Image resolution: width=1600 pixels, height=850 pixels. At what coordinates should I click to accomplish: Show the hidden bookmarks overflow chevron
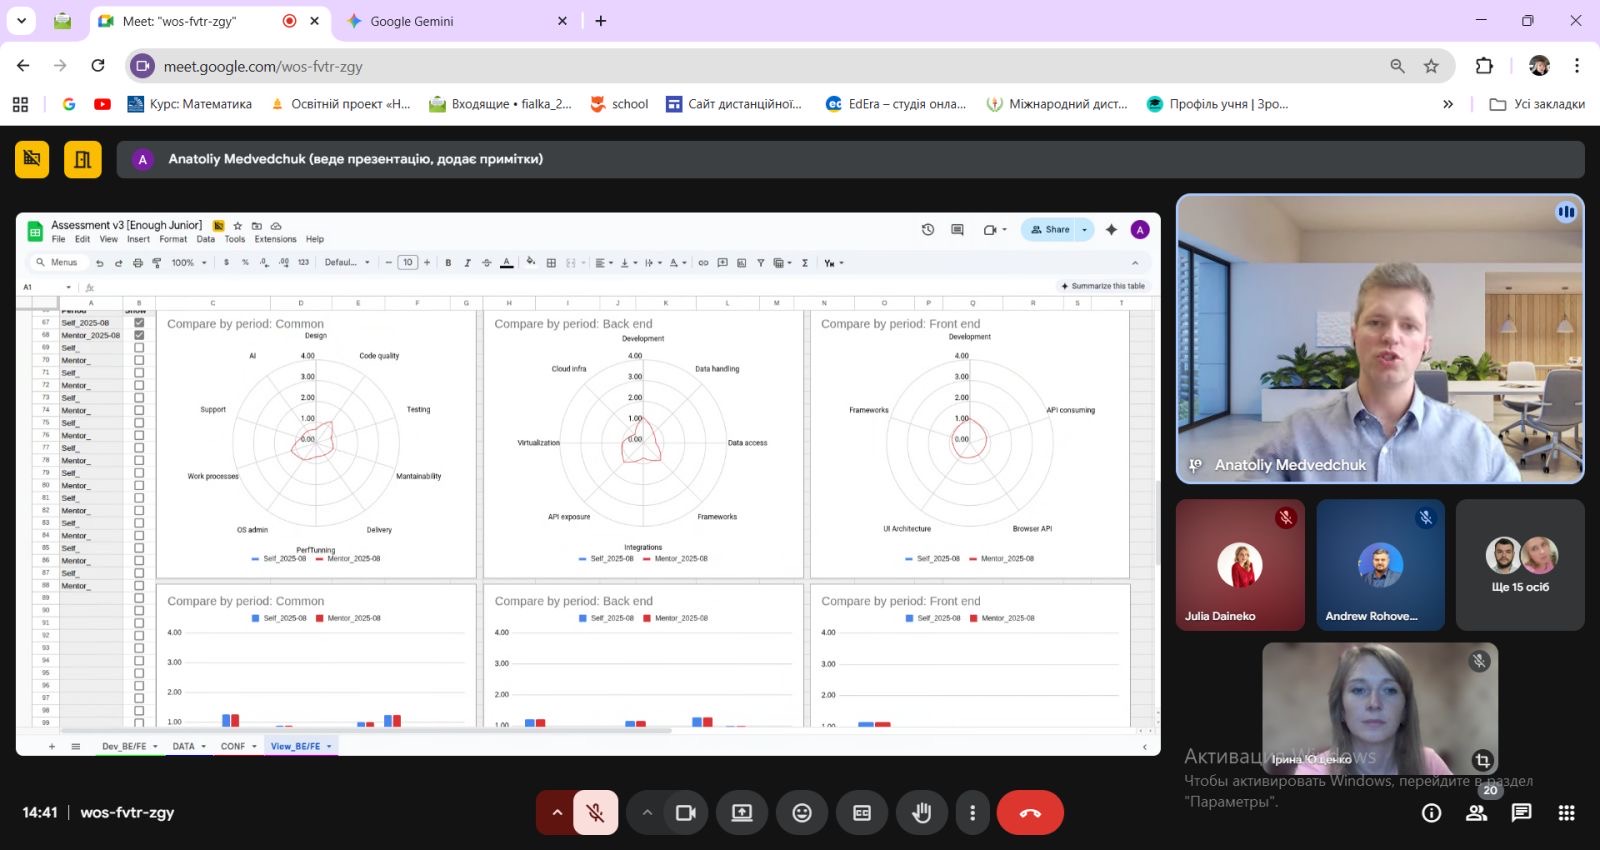tap(1447, 104)
